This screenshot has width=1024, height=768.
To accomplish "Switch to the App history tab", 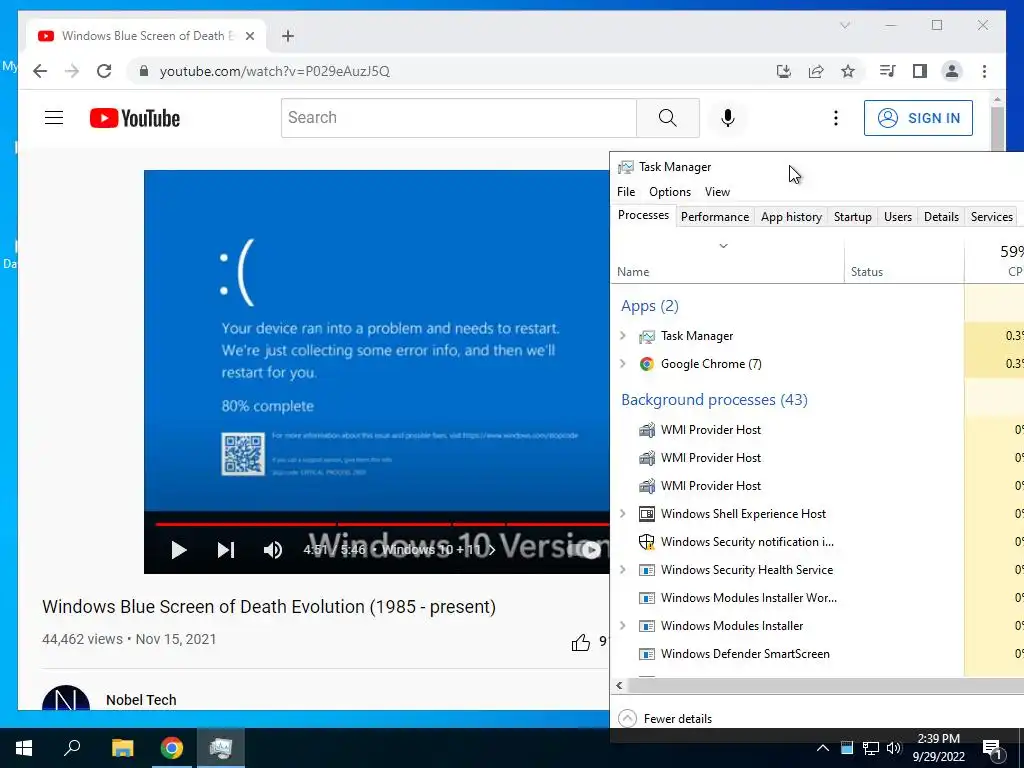I will [x=791, y=217].
